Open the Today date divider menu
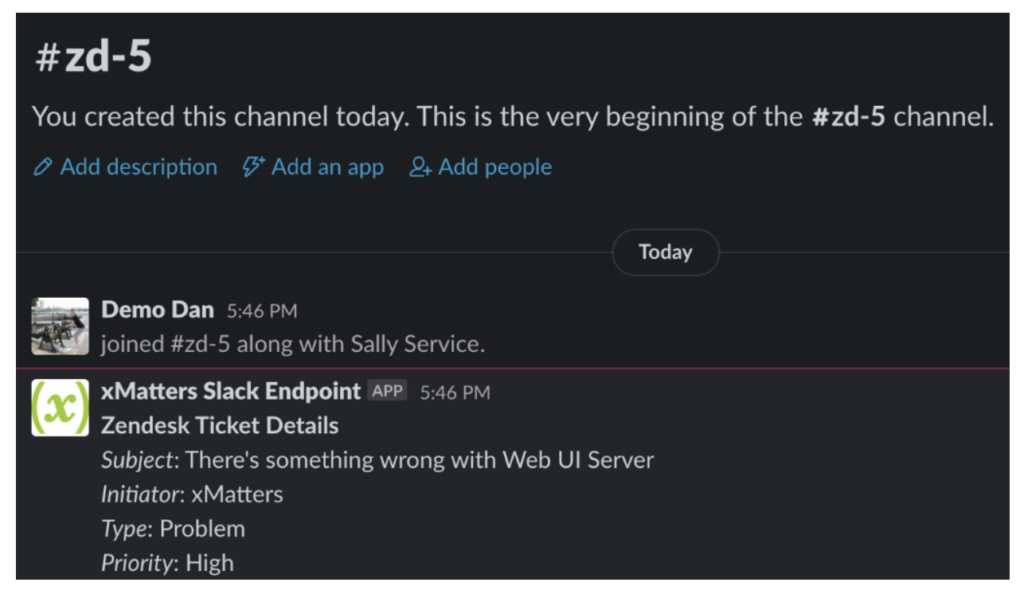The height and width of the screenshot is (594, 1024). tap(664, 252)
